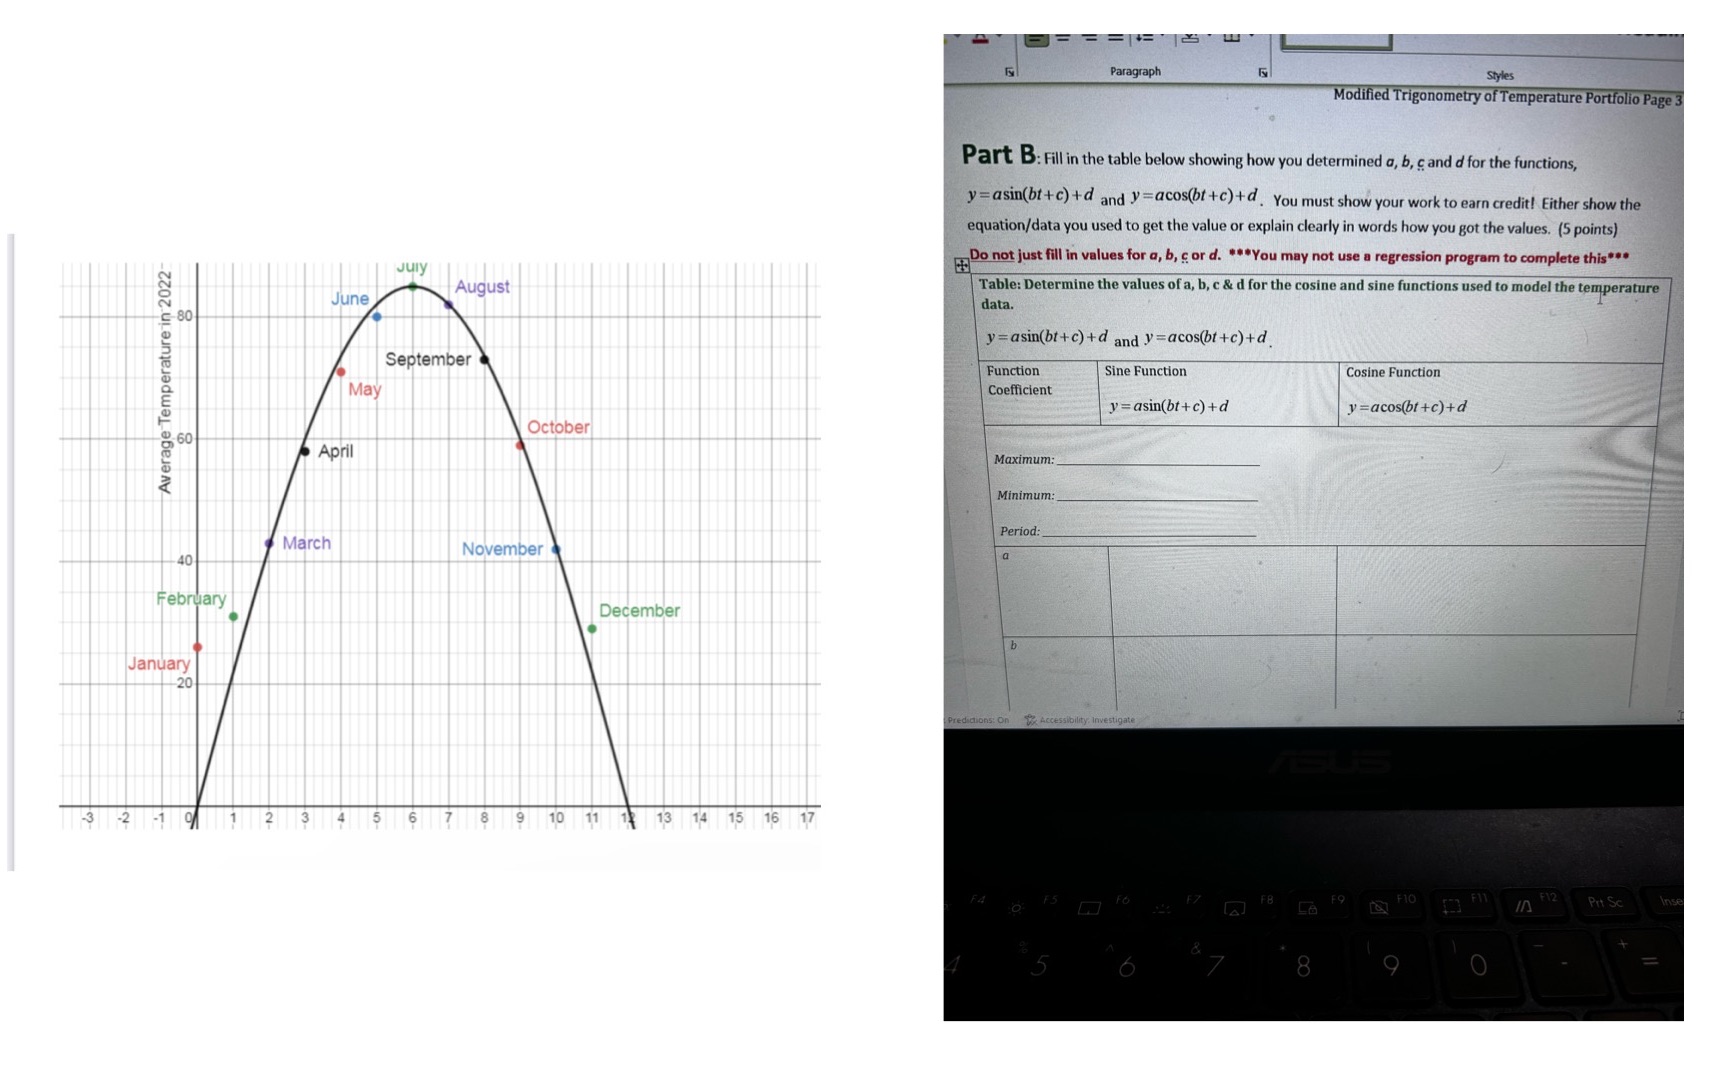Image resolution: width=1719 pixels, height=1086 pixels.
Task: Click the 'Part B' heading text
Action: pyautogui.click(x=998, y=155)
